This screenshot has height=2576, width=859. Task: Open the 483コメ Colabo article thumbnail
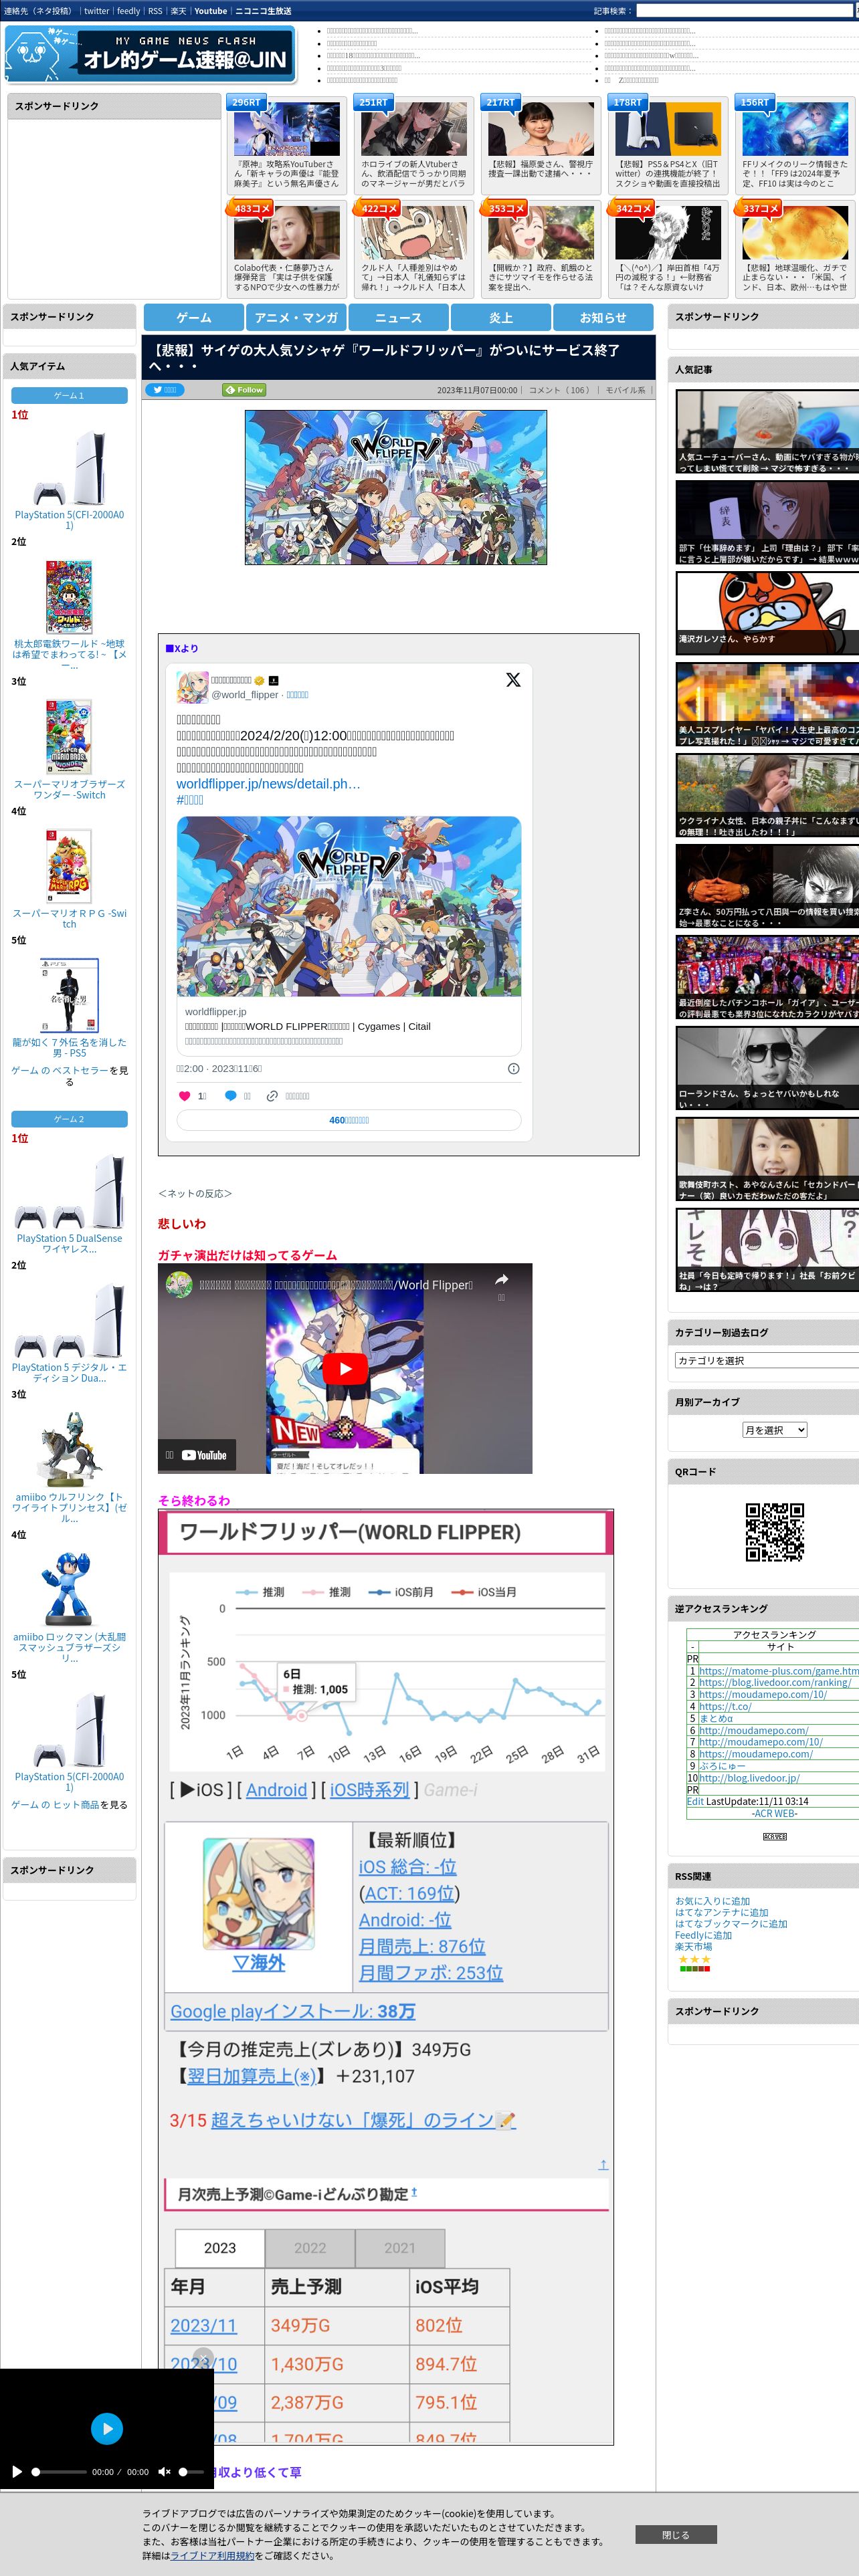tap(287, 233)
